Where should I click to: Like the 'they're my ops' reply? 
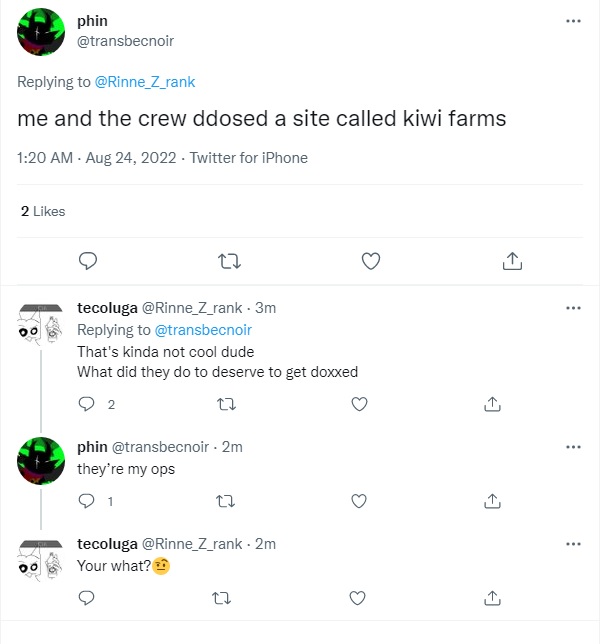tap(359, 500)
